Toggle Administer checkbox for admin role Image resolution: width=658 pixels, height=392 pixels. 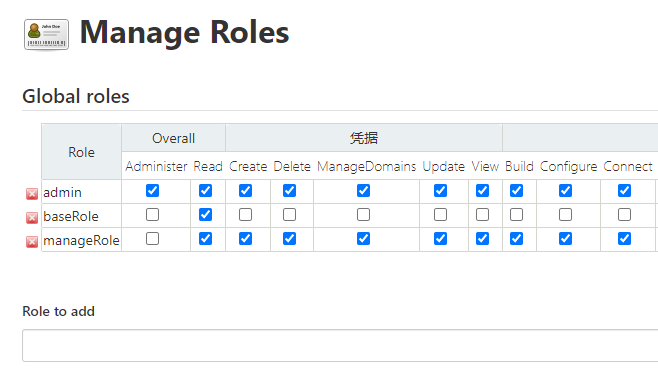152,191
